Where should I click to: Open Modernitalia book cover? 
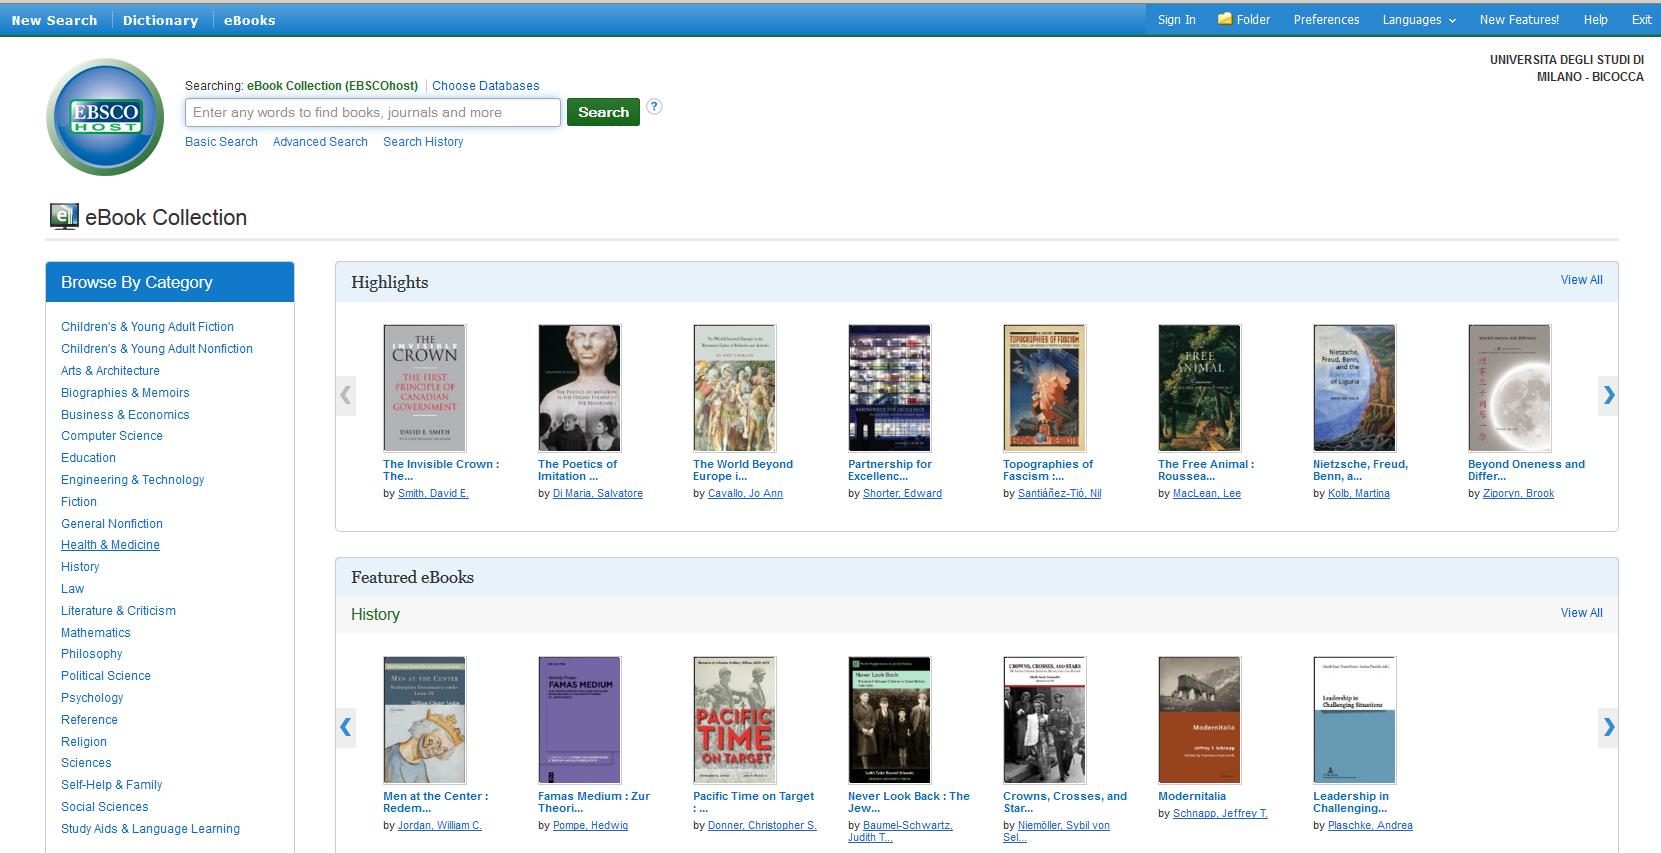pyautogui.click(x=1200, y=720)
